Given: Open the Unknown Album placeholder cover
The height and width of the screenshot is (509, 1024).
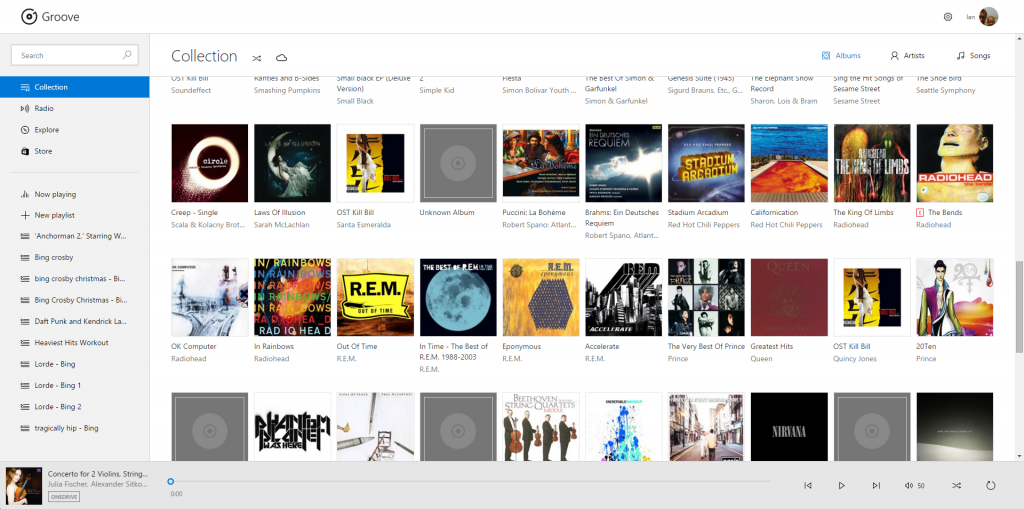Looking at the screenshot, I should point(458,163).
